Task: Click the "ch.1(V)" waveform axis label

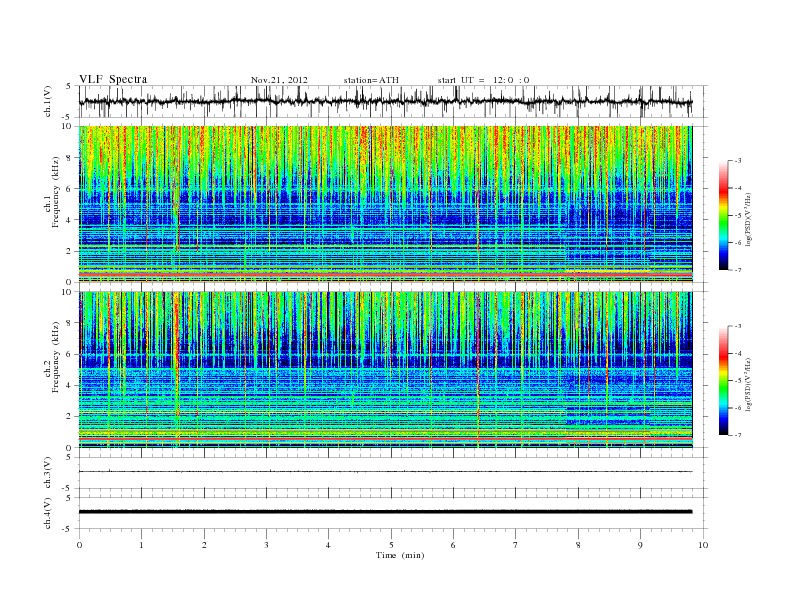Action: click(x=48, y=101)
